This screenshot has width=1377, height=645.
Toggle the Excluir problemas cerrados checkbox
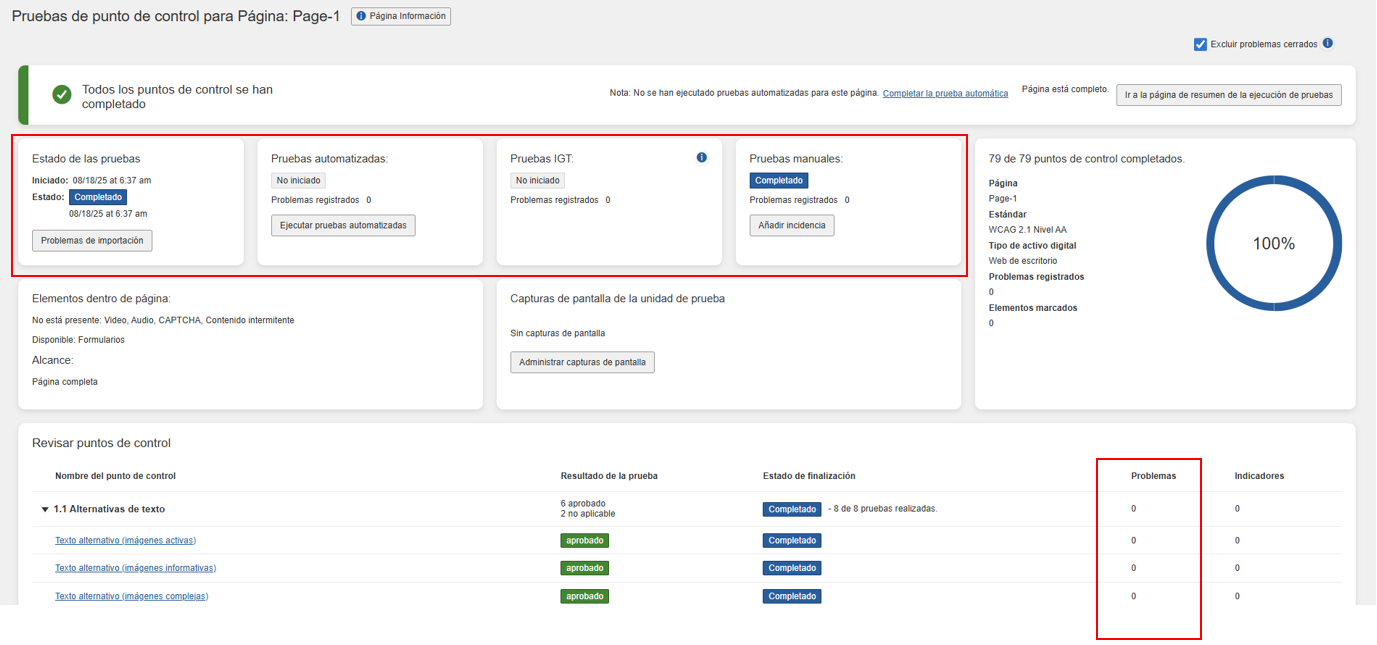point(1200,44)
